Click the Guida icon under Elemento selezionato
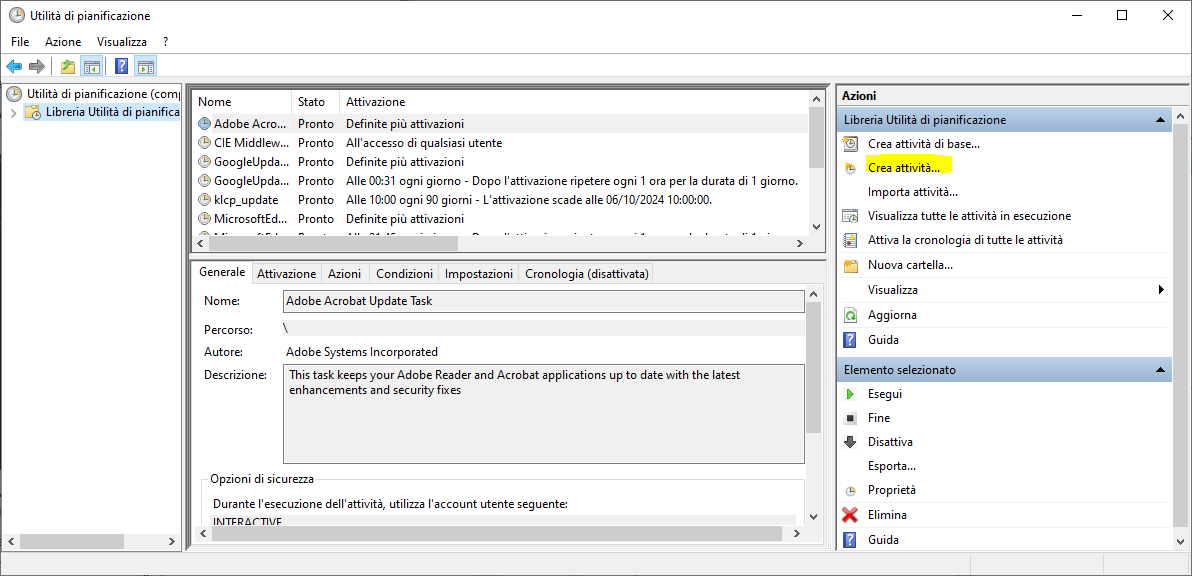Viewport: 1192px width, 576px height. point(851,540)
